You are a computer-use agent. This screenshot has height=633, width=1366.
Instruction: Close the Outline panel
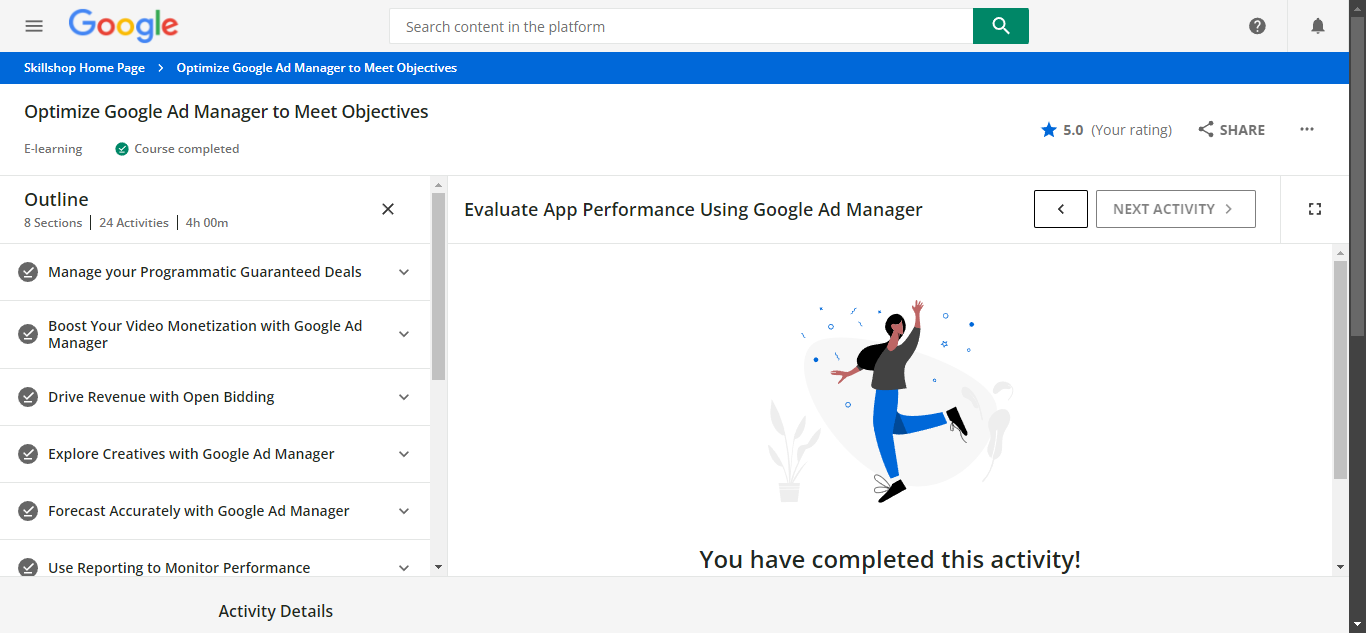388,209
